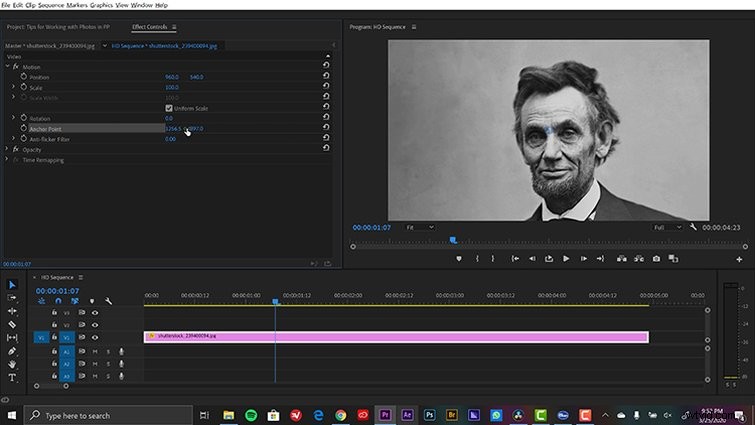Toggle the Anchor Point animation stopwatch
The image size is (755, 425).
click(24, 128)
